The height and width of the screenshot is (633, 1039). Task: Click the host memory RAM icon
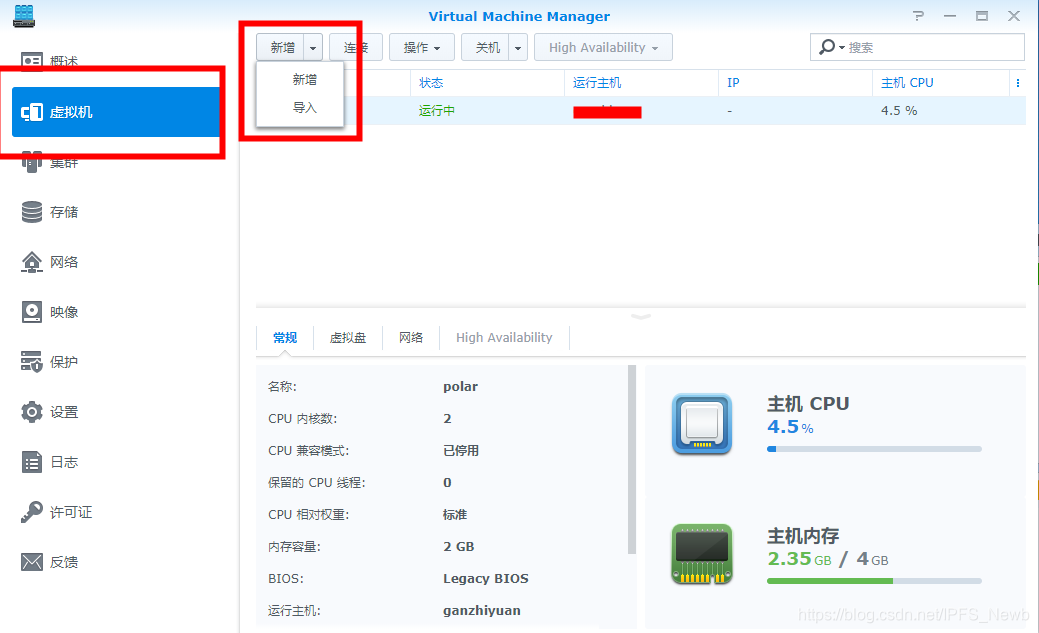[702, 554]
